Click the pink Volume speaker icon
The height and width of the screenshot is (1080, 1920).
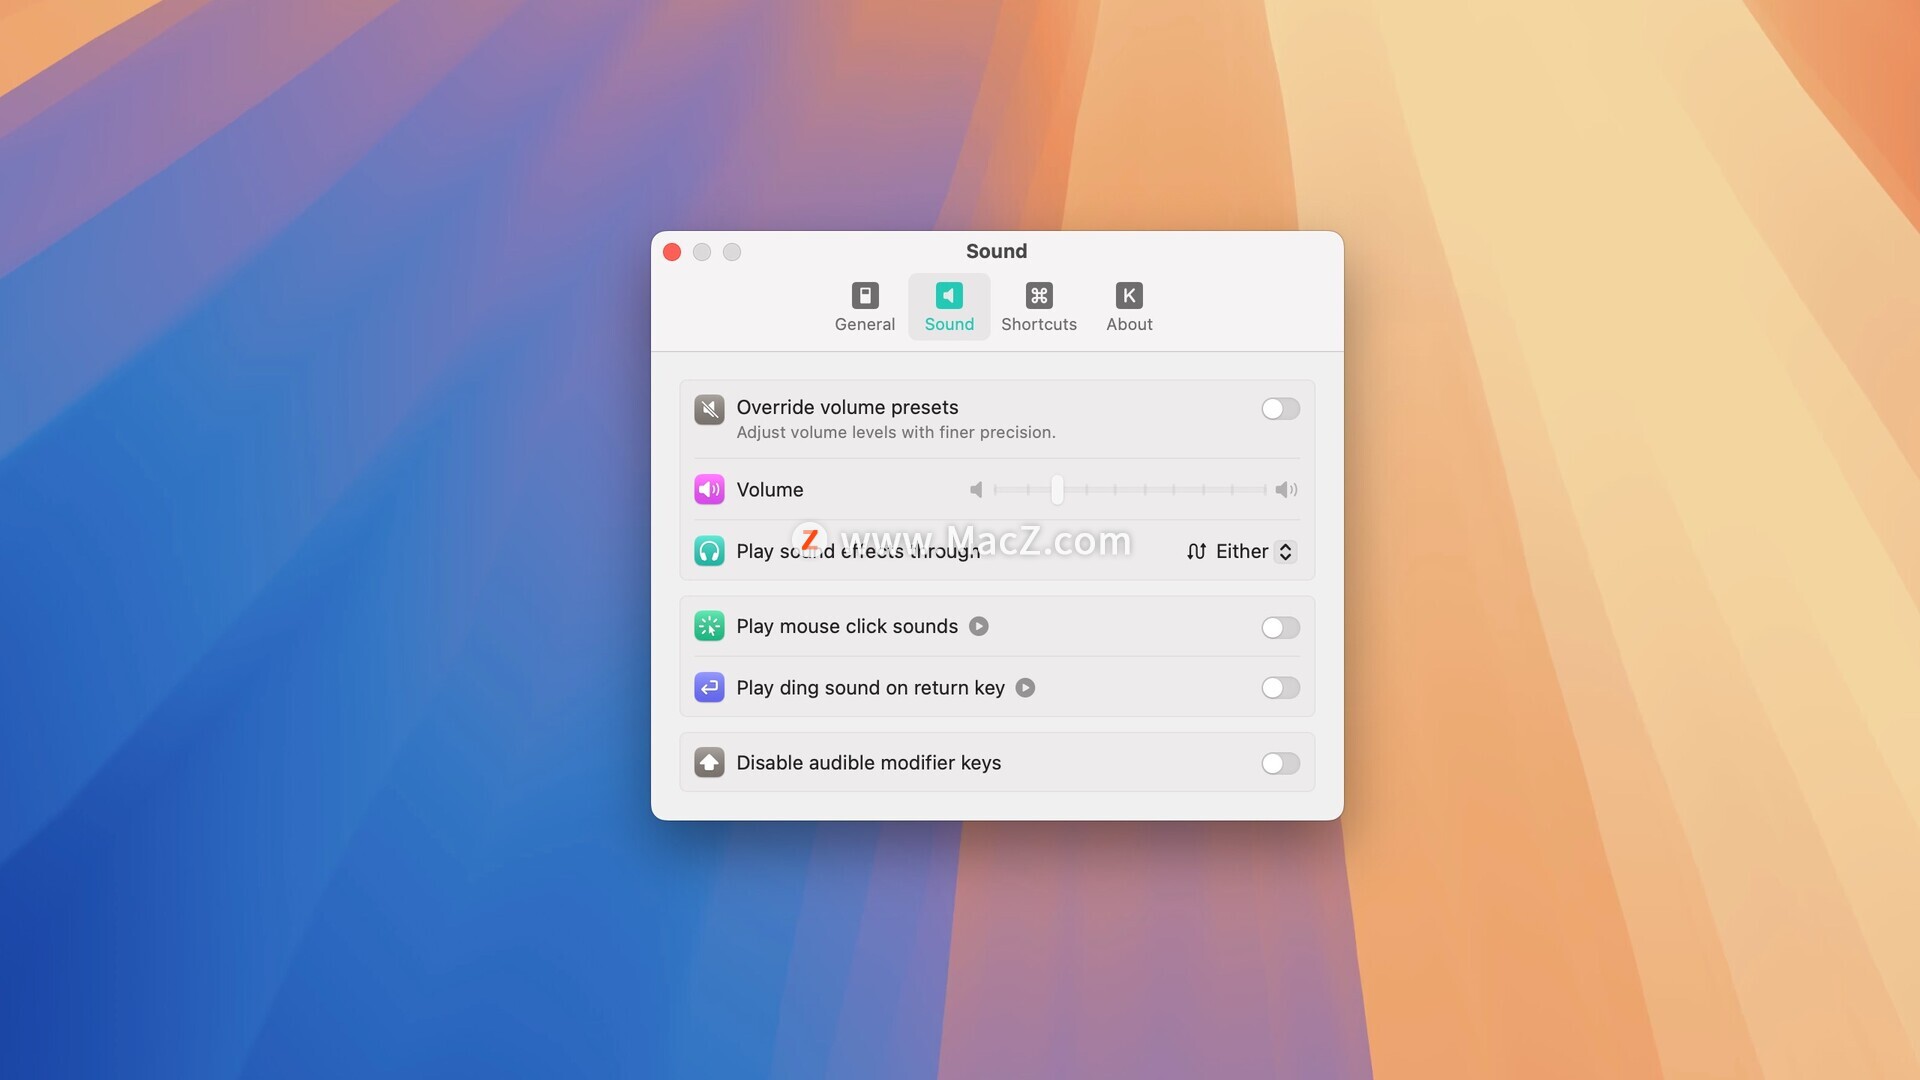click(x=709, y=490)
